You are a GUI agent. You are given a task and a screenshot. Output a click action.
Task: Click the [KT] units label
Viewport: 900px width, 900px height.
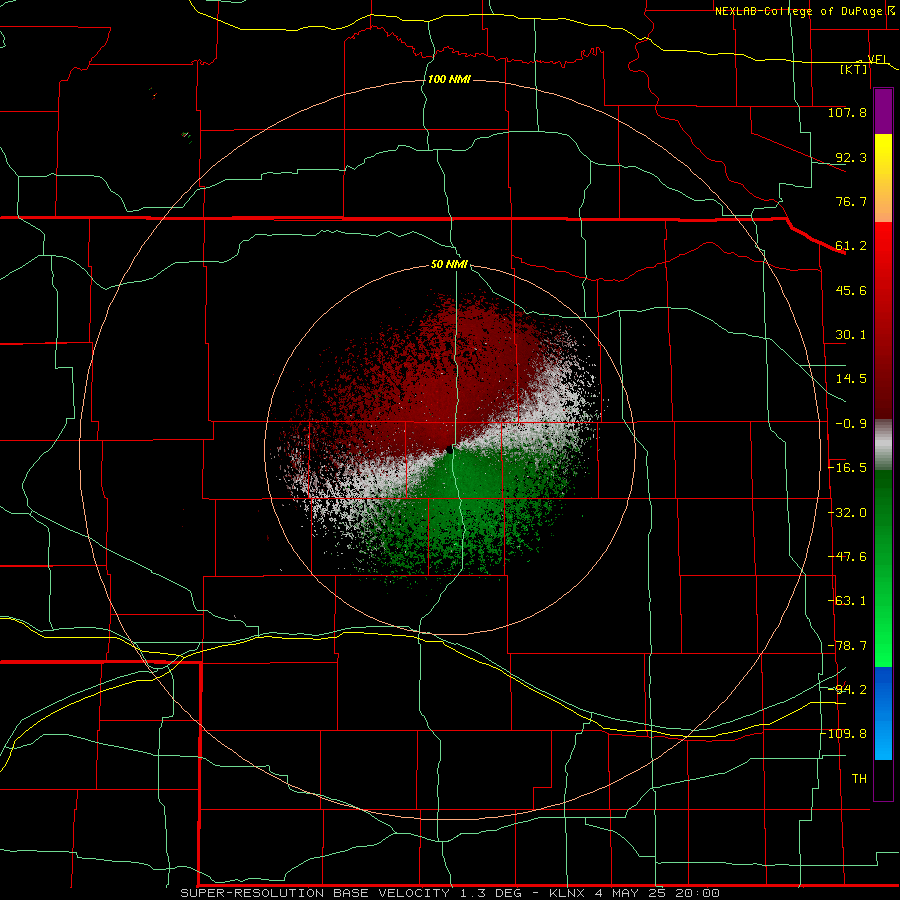point(854,69)
